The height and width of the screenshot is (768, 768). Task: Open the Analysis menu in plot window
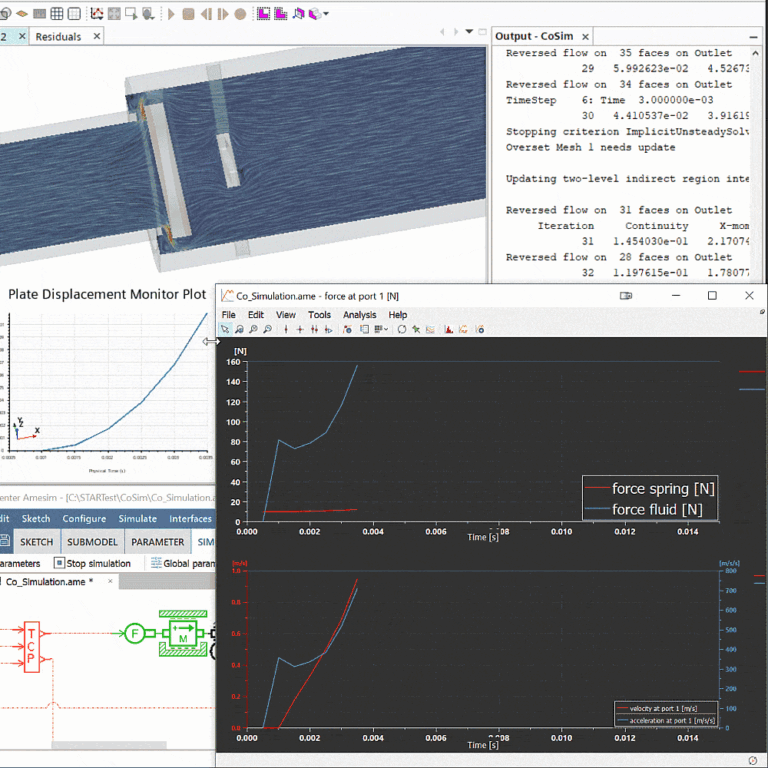[x=359, y=314]
